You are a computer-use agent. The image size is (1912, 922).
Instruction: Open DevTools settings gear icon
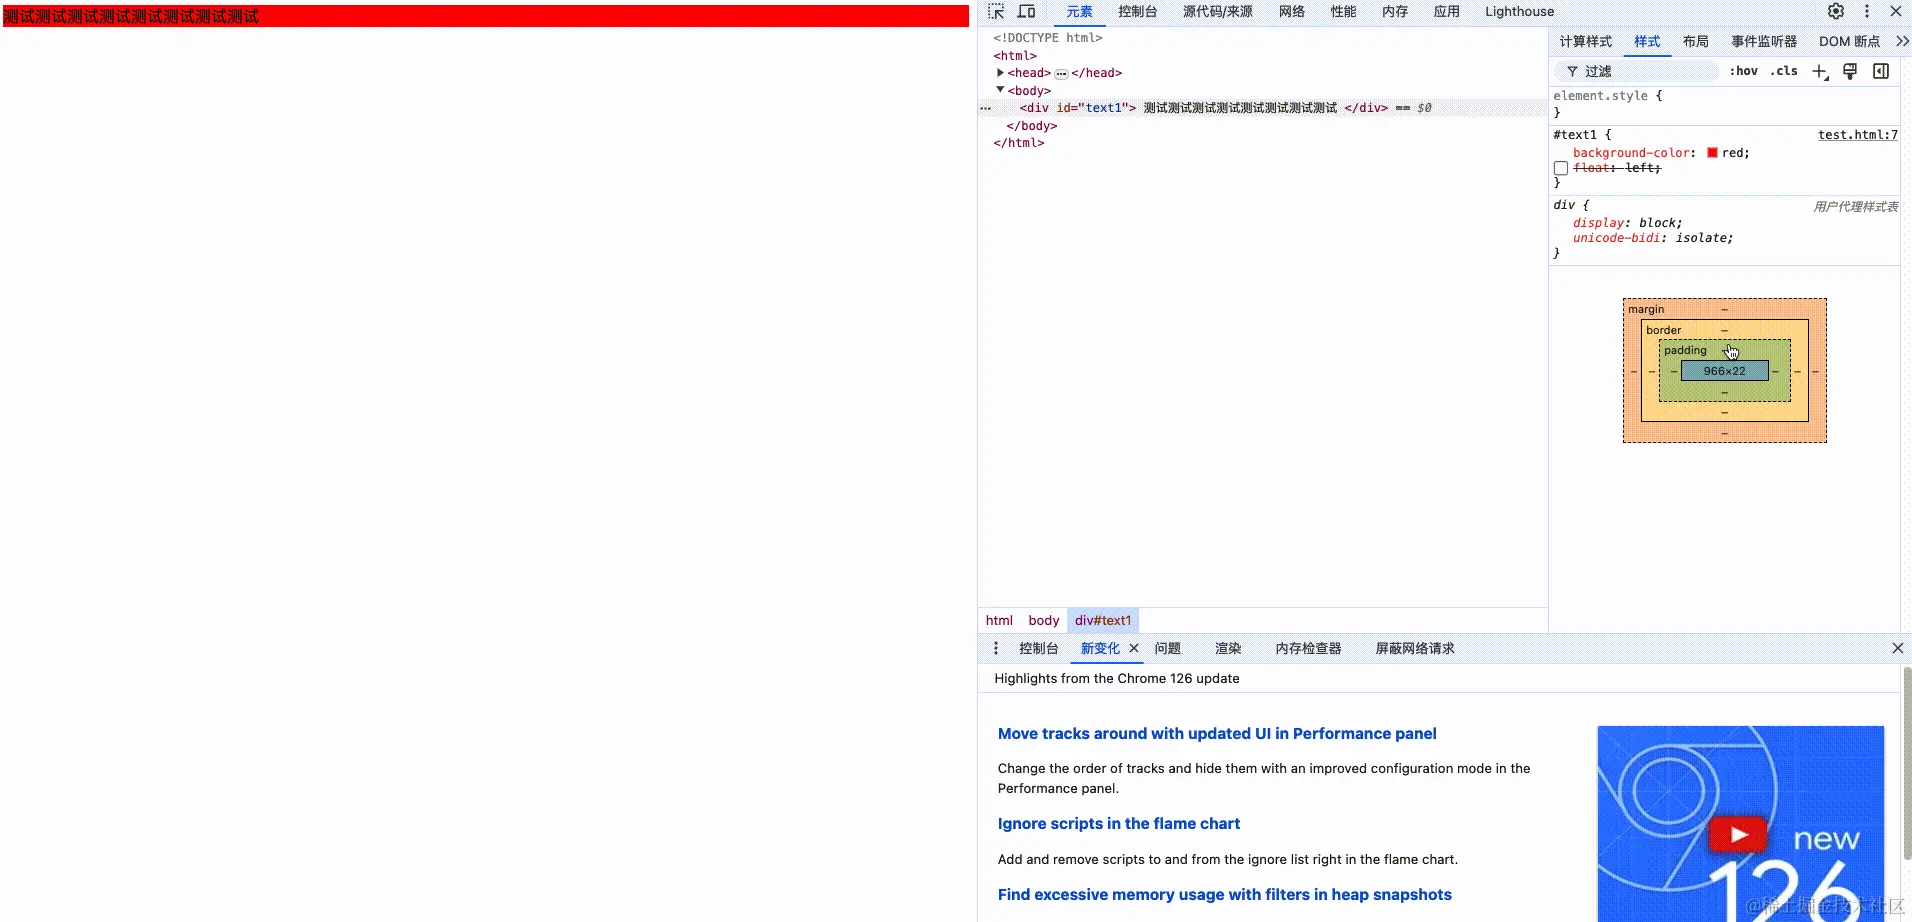(x=1836, y=11)
